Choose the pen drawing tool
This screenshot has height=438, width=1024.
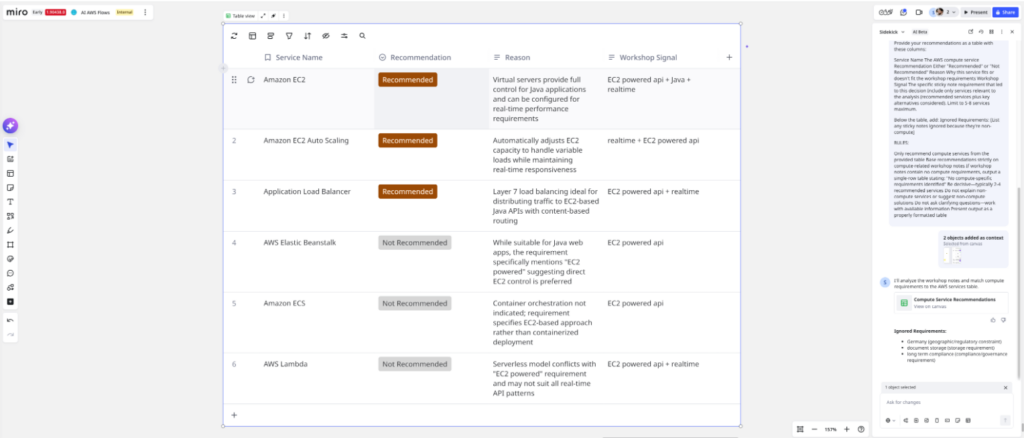[x=10, y=230]
